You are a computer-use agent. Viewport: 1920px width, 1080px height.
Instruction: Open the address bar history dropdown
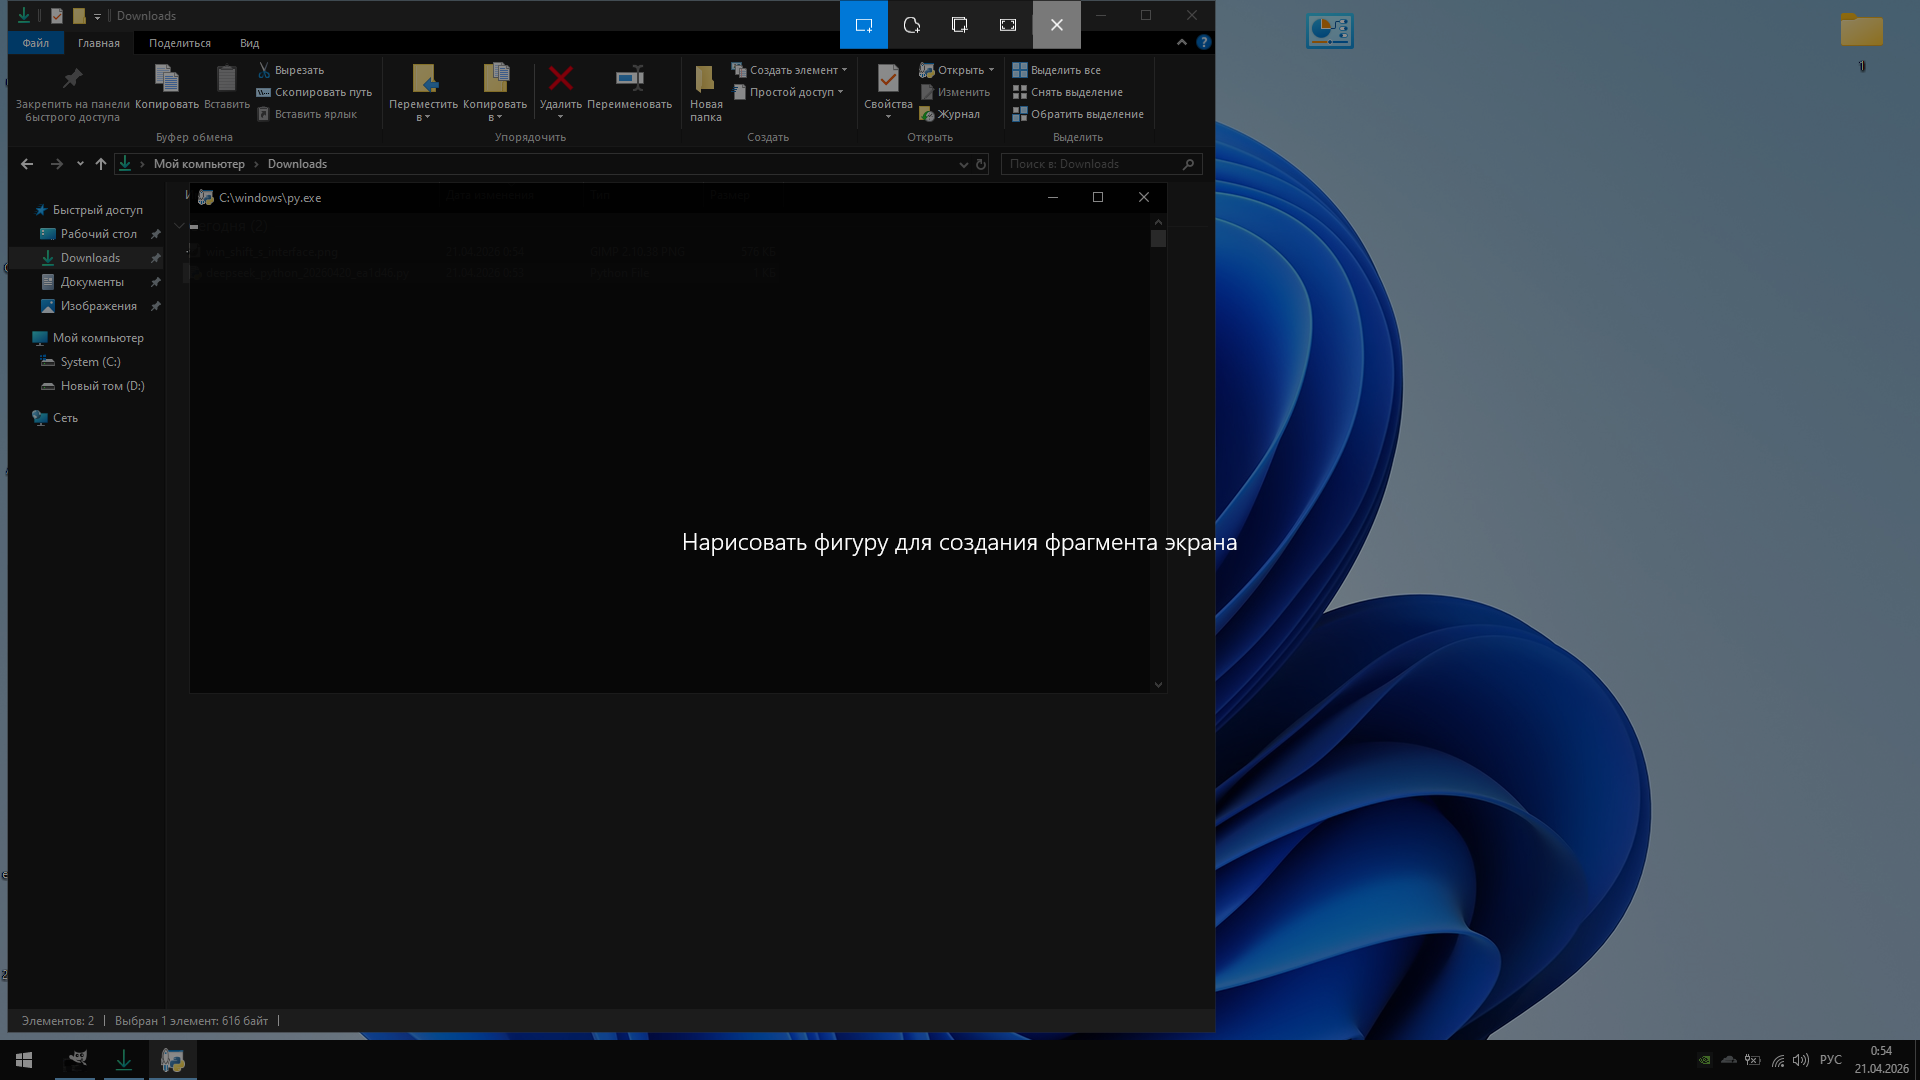[x=963, y=164]
